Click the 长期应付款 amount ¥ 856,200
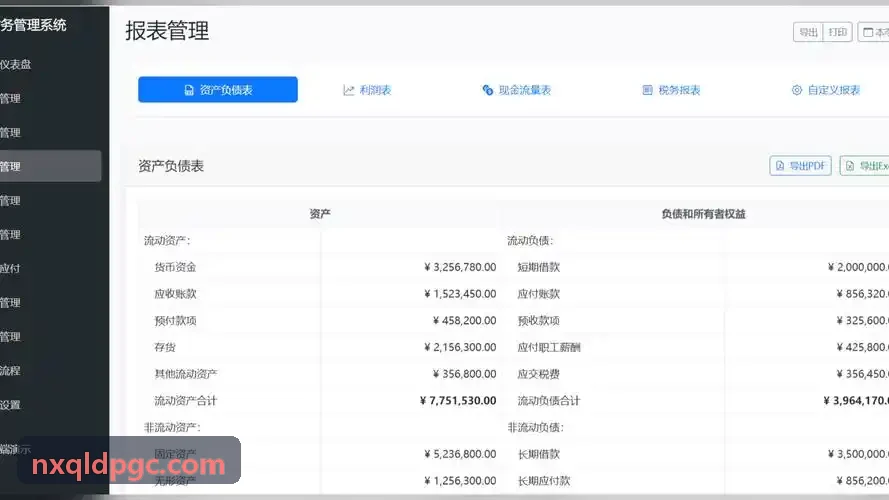This screenshot has height=500, width=889. 862,480
